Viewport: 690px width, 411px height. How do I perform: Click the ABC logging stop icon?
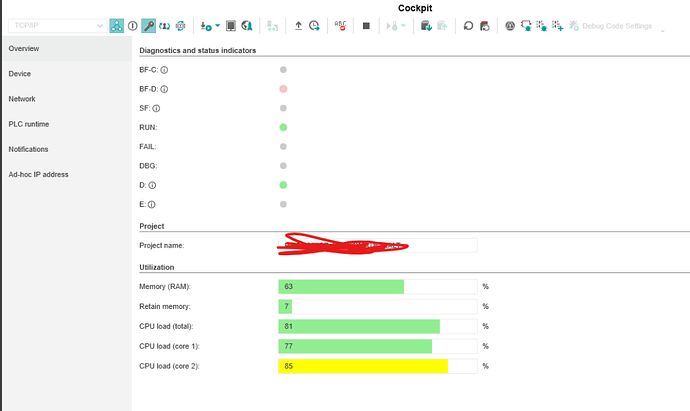click(340, 26)
